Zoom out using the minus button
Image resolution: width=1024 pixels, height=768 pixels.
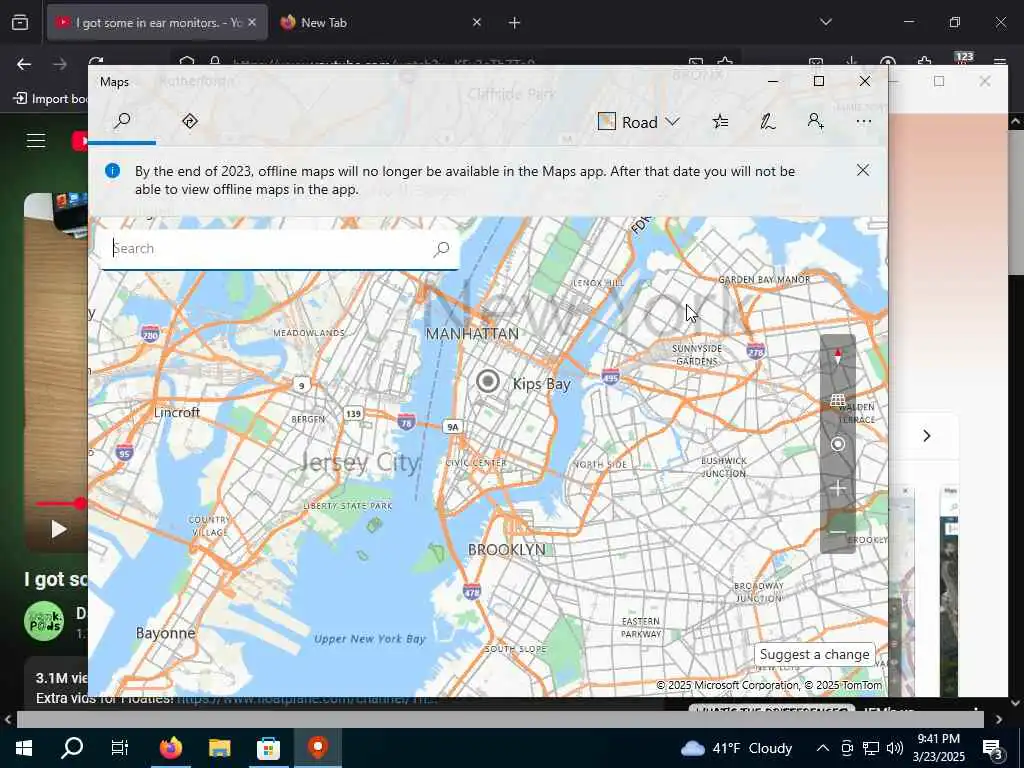pyautogui.click(x=838, y=532)
